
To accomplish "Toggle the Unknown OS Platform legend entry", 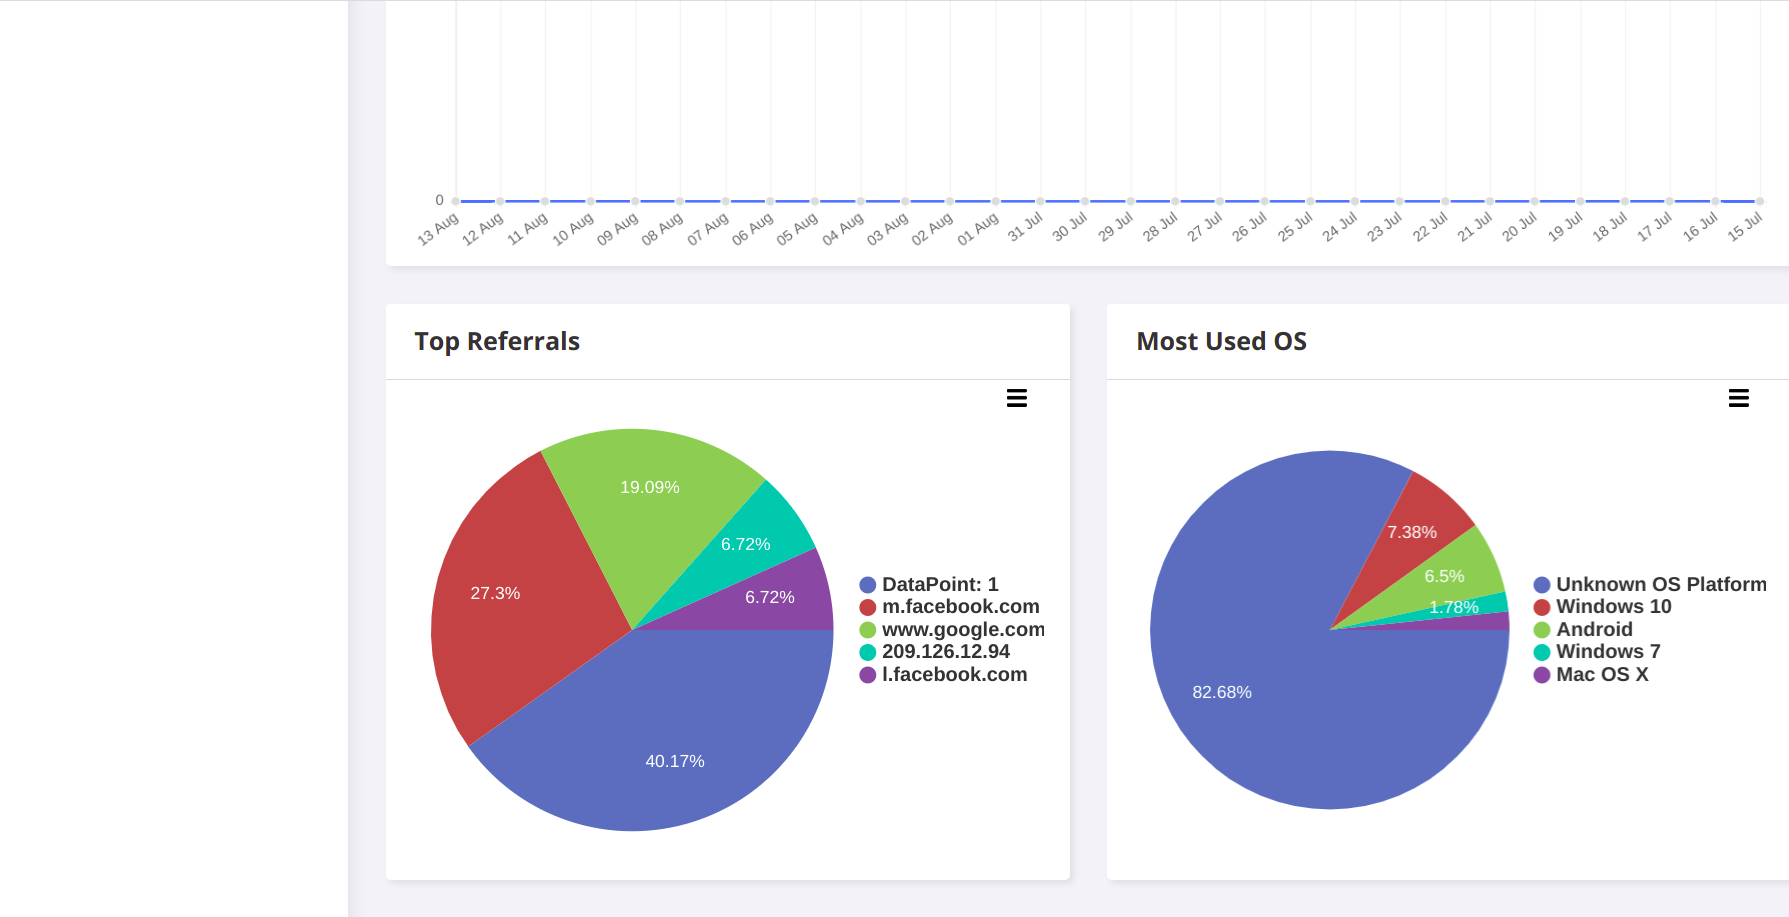I will click(1650, 584).
